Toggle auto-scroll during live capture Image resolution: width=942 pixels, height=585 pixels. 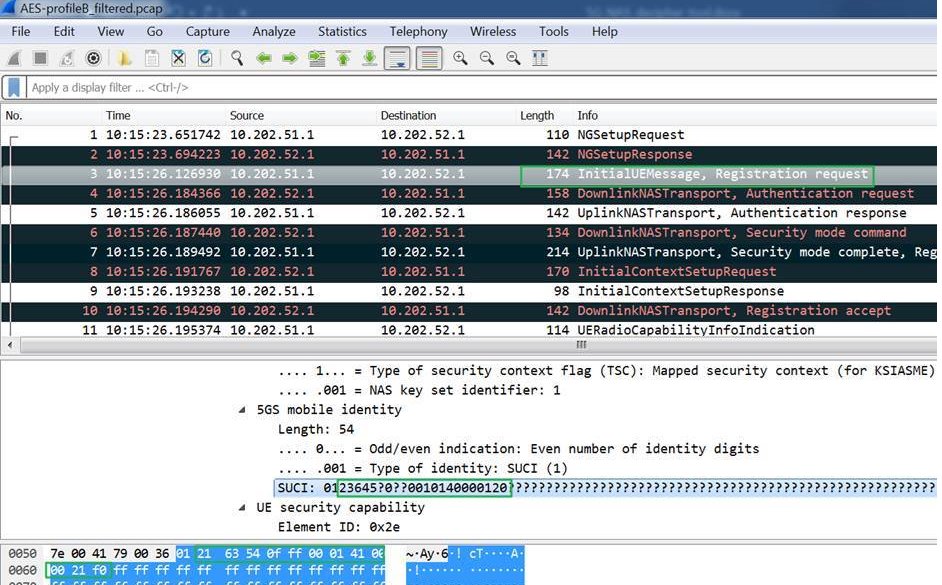coord(396,58)
